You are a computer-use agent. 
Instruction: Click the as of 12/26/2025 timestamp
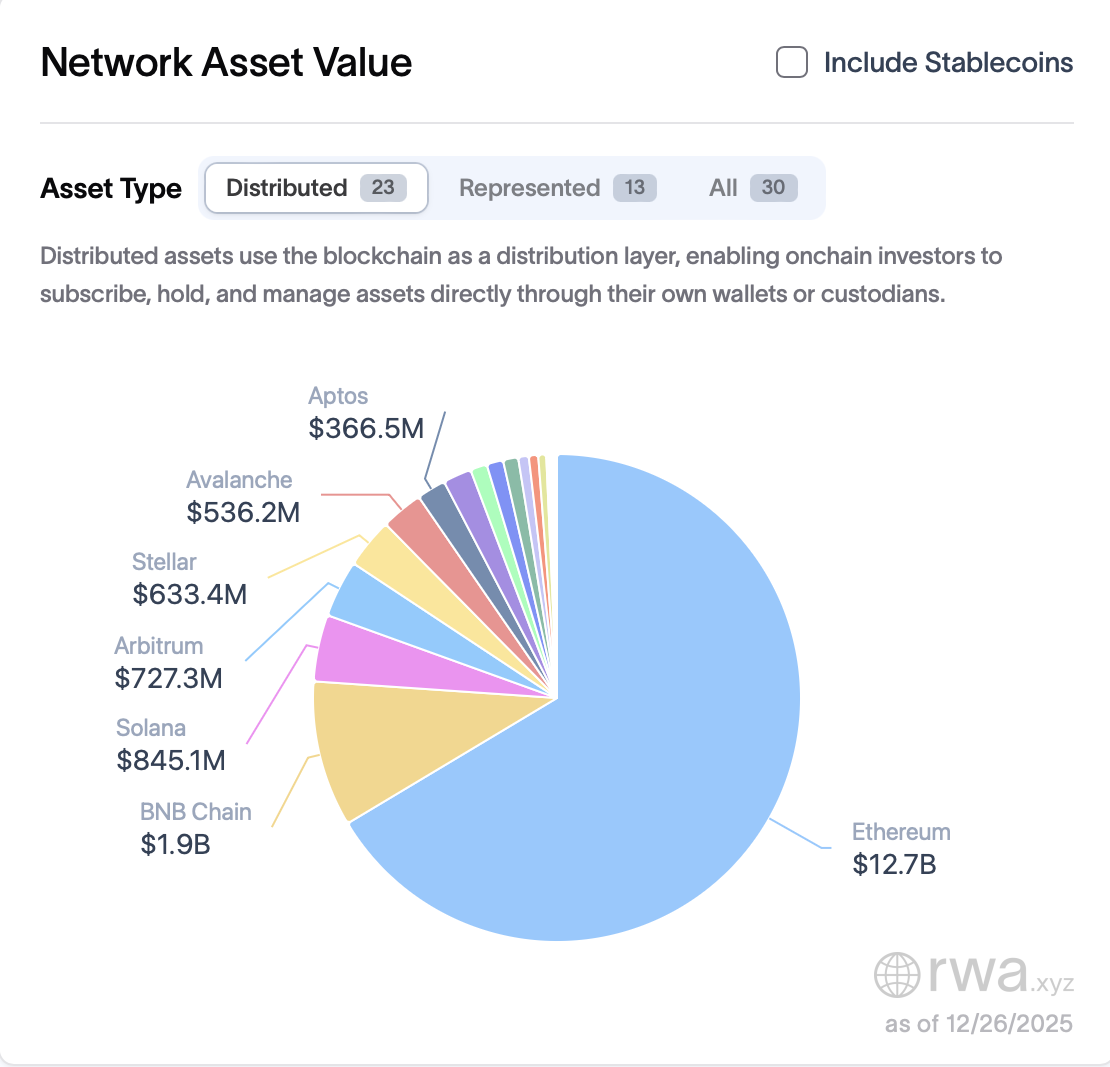(978, 1023)
